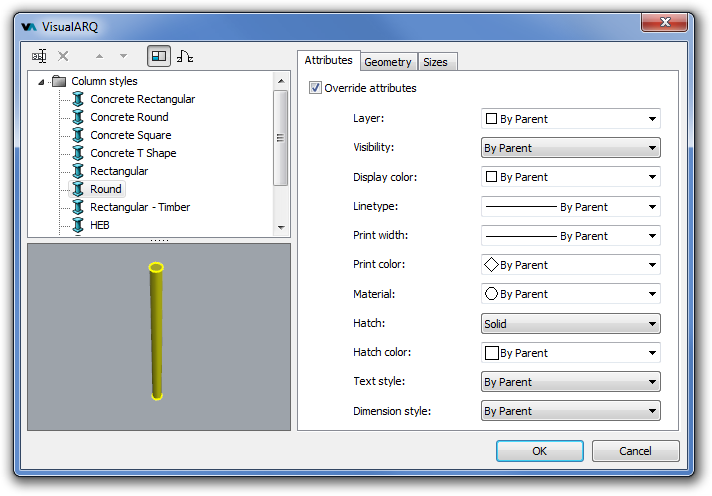Open the Print width dropdown
The image size is (712, 496).
[570, 236]
